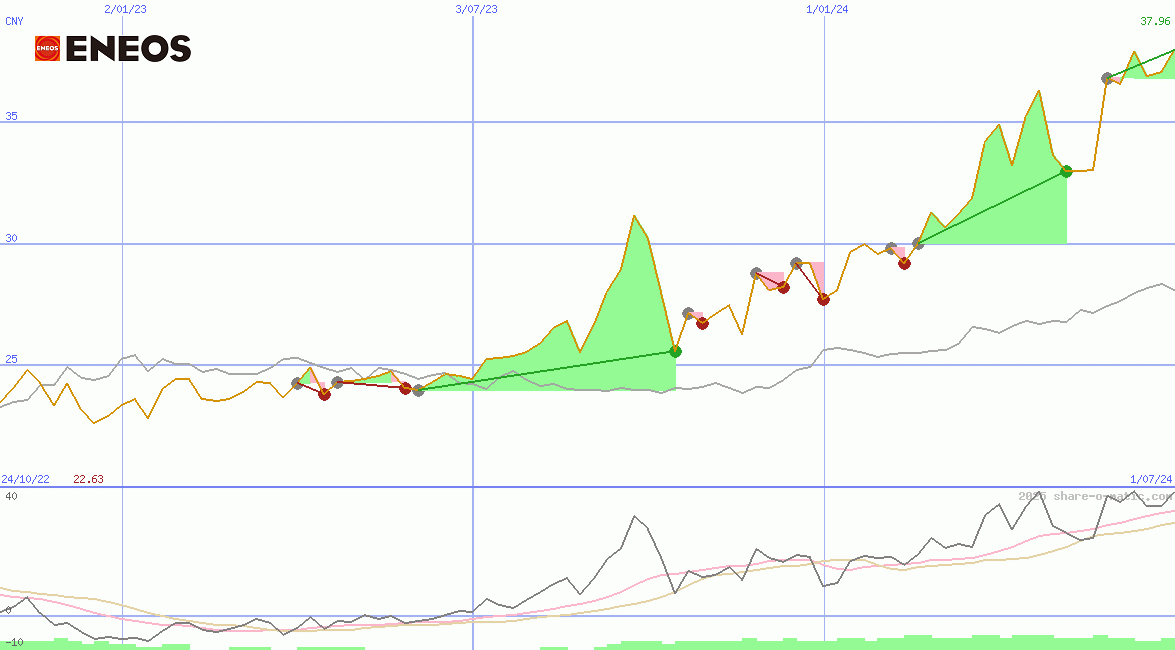1175x650 pixels.
Task: Click the share-o-matic.com watermark link
Action: (1096, 496)
